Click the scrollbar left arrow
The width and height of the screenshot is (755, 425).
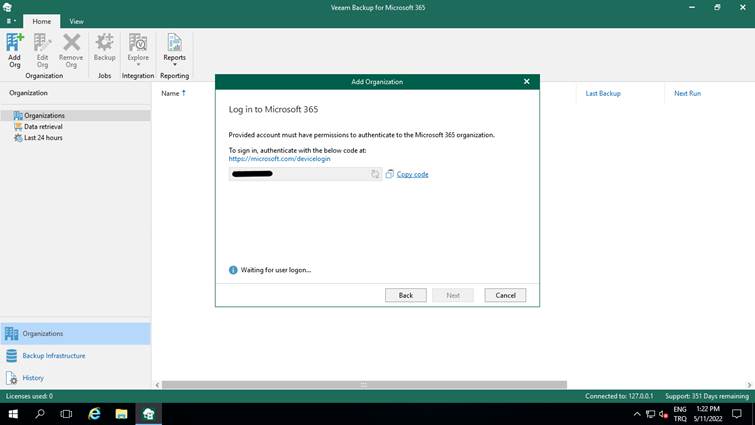157,385
